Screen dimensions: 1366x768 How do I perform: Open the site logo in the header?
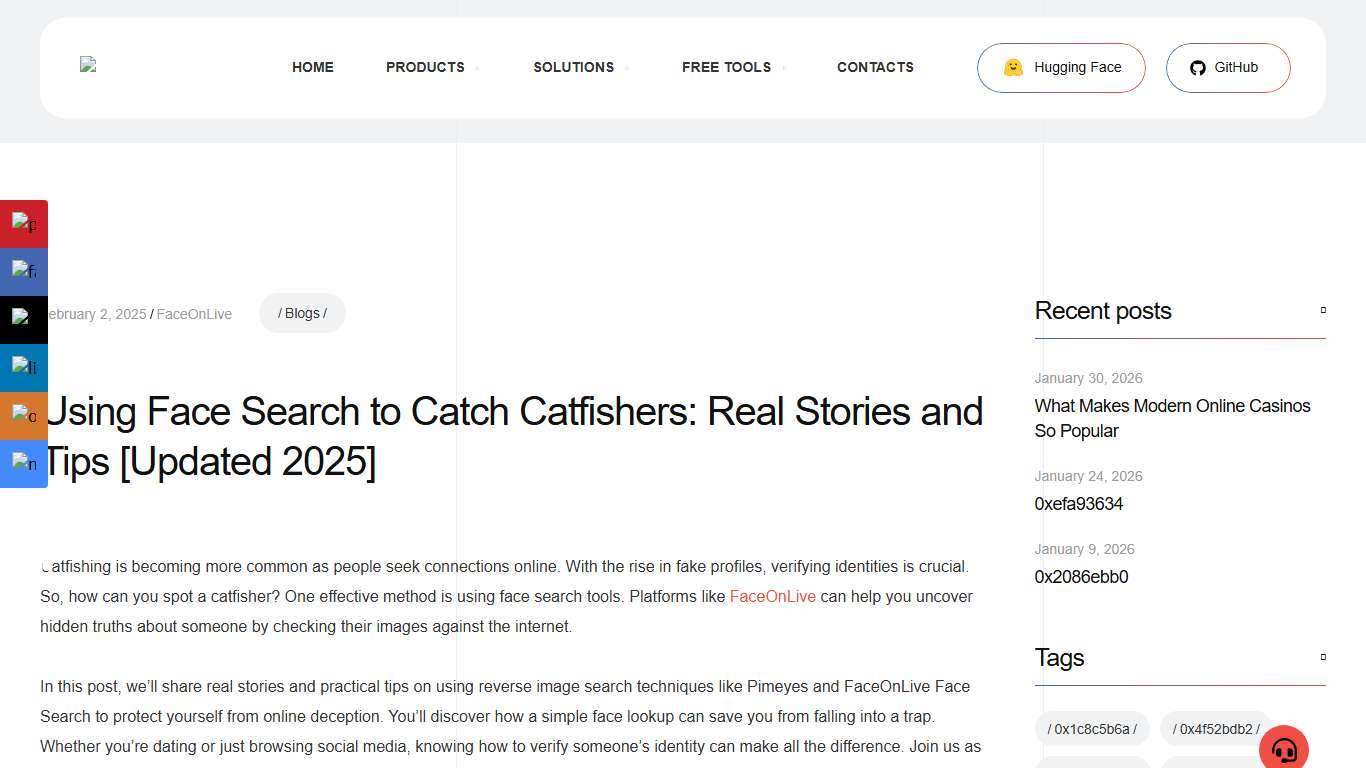click(x=88, y=66)
